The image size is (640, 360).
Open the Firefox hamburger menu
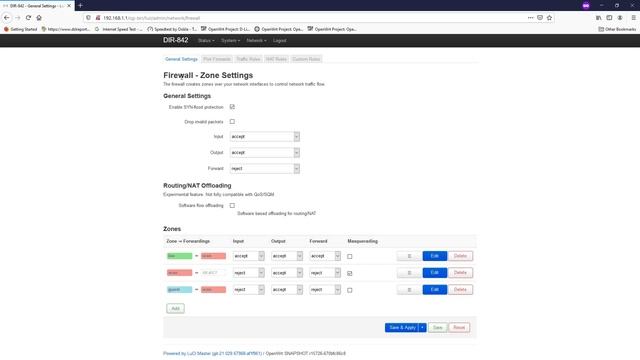pyautogui.click(x=633, y=18)
